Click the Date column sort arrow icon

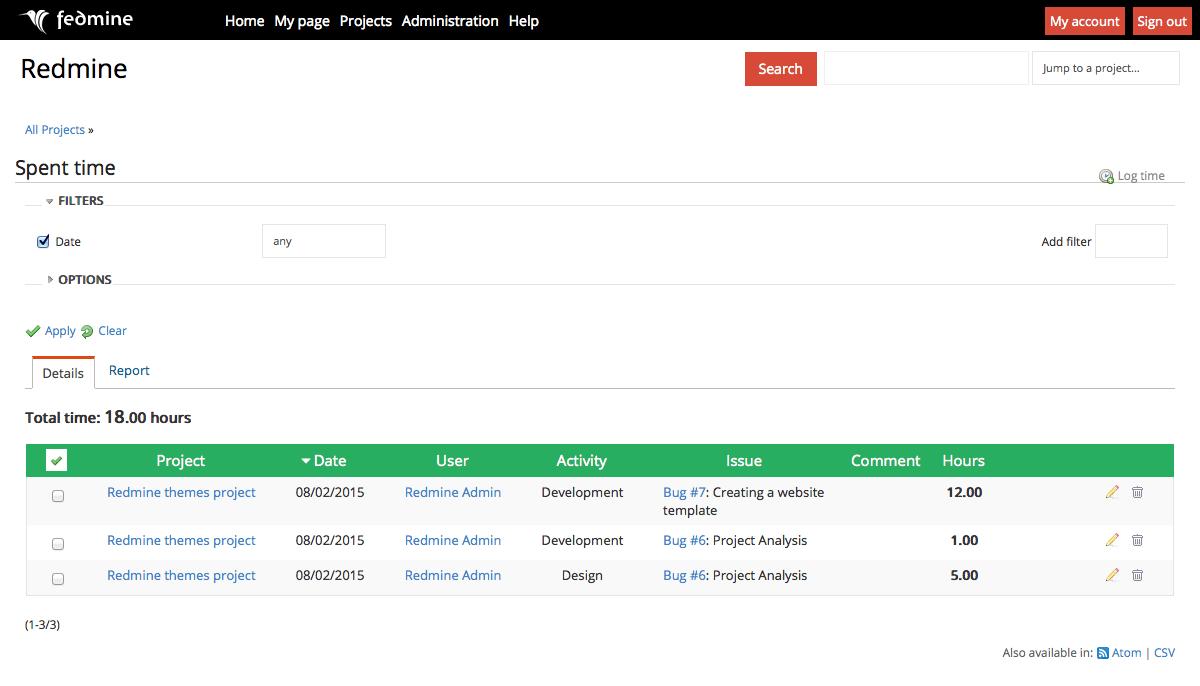[x=306, y=461]
